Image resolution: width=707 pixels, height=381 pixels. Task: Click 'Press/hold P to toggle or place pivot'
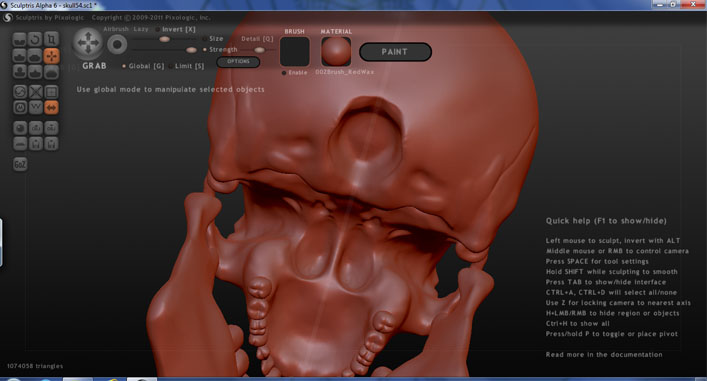click(x=611, y=334)
